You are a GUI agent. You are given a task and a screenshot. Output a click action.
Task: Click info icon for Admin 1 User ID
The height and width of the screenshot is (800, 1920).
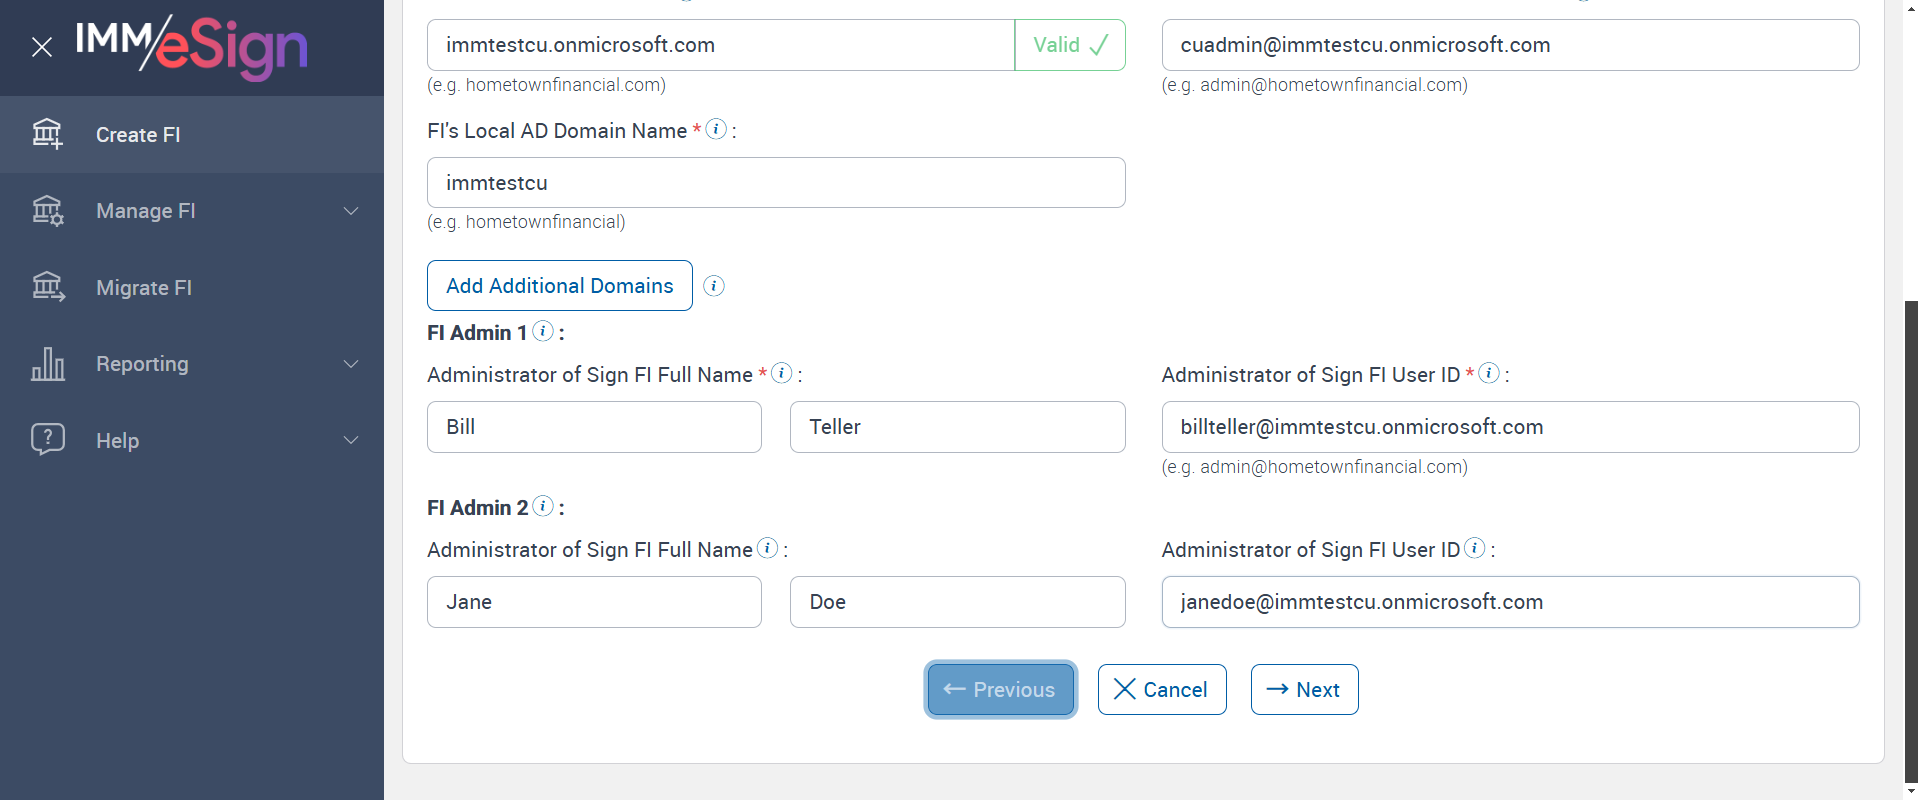[1489, 373]
